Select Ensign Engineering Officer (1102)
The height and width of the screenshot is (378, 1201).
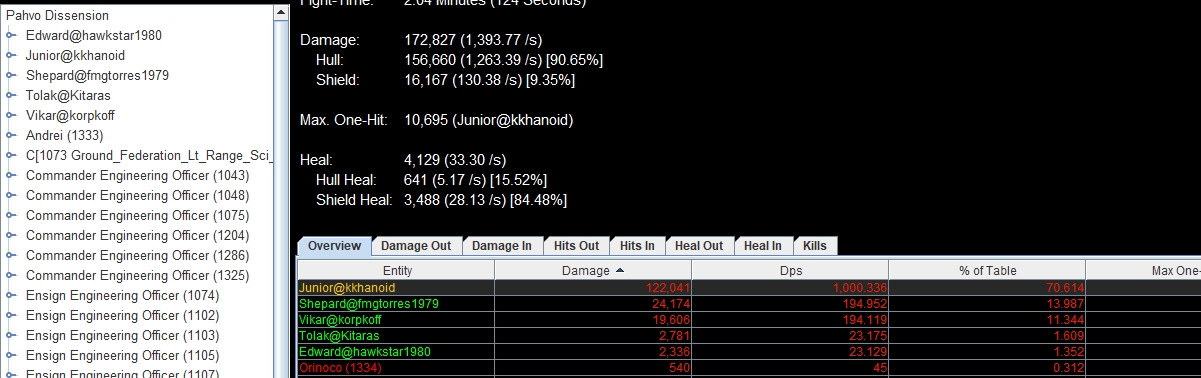click(x=122, y=316)
